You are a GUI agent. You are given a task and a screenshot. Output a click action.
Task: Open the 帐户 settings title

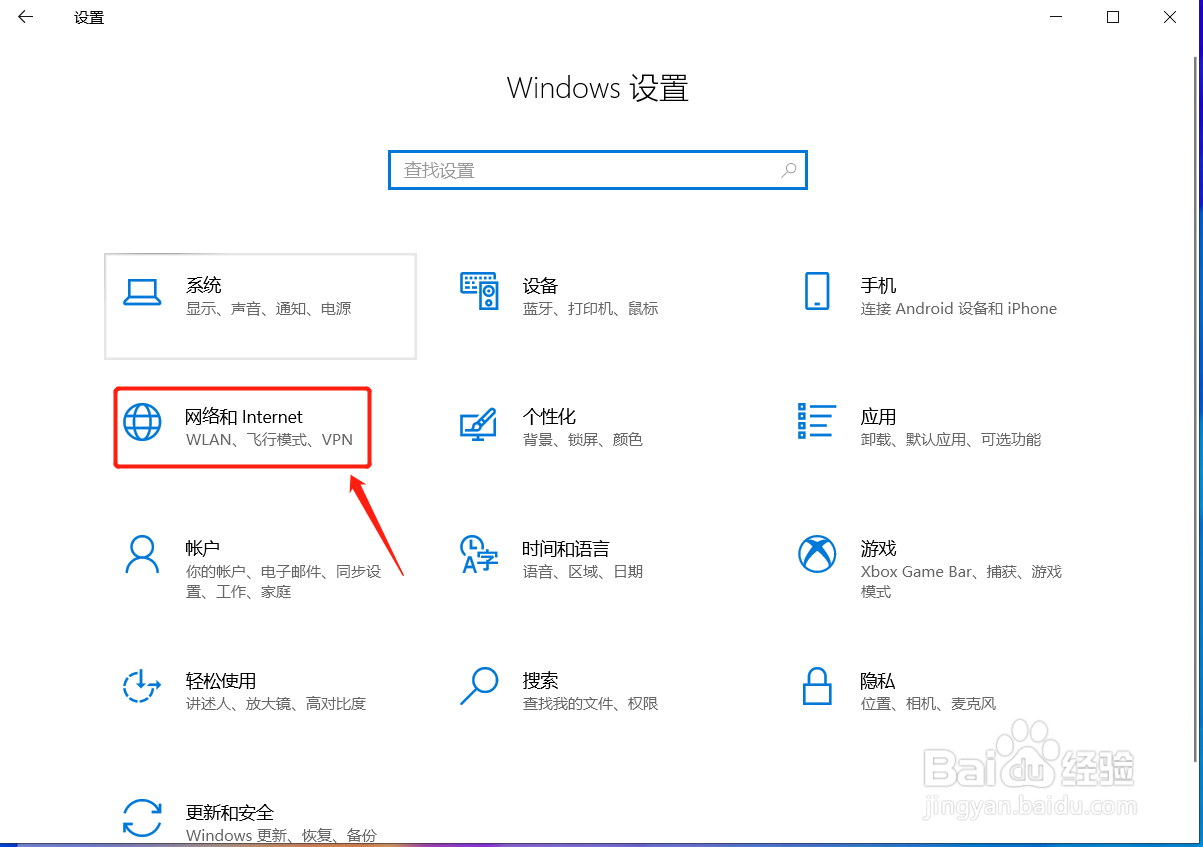[203, 549]
